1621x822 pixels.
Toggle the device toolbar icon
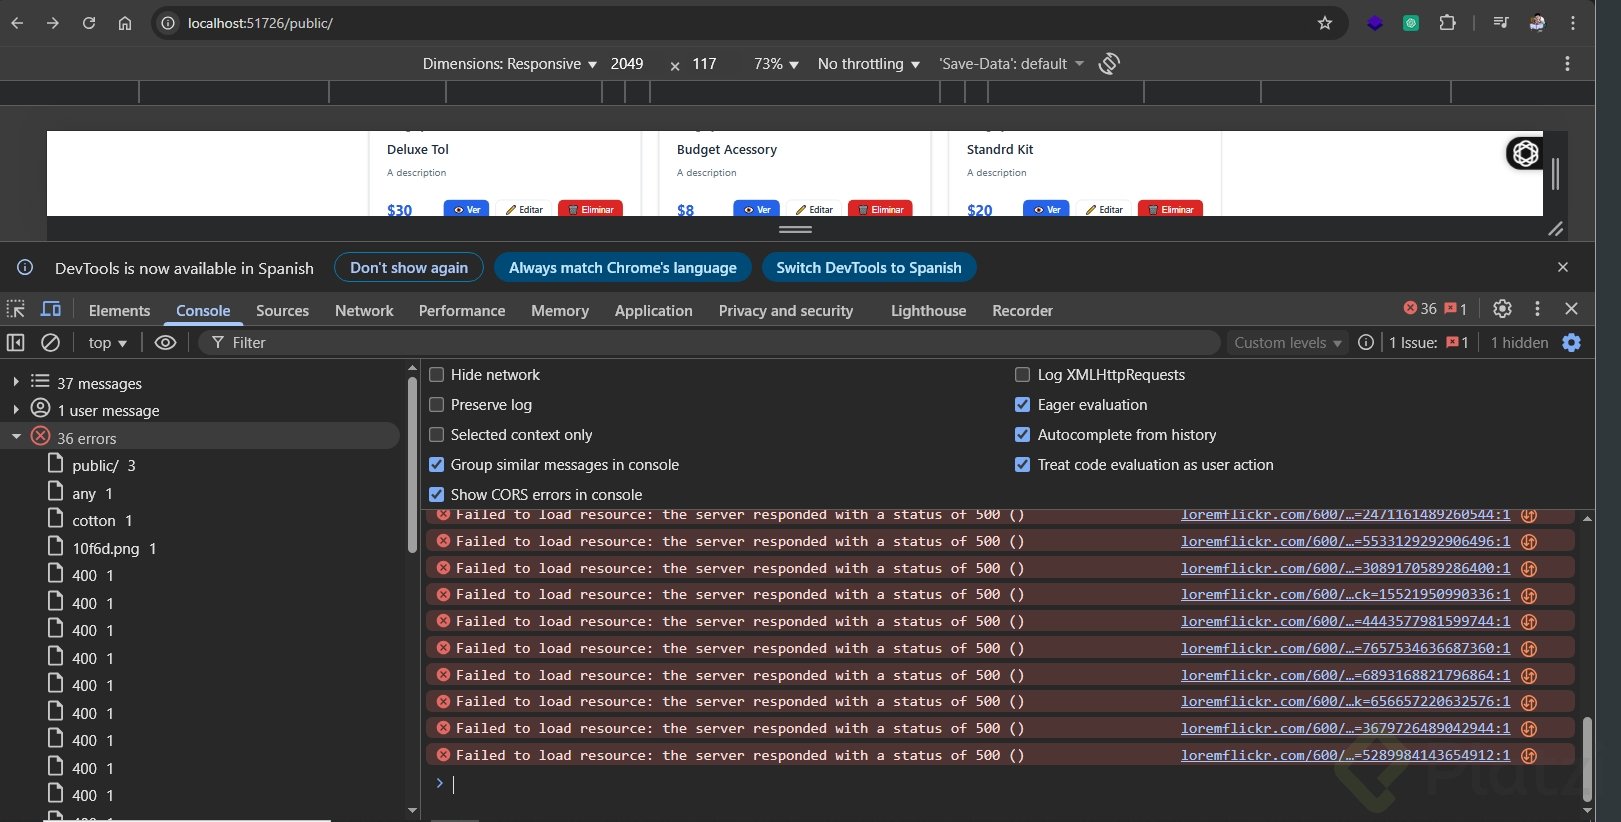51,309
